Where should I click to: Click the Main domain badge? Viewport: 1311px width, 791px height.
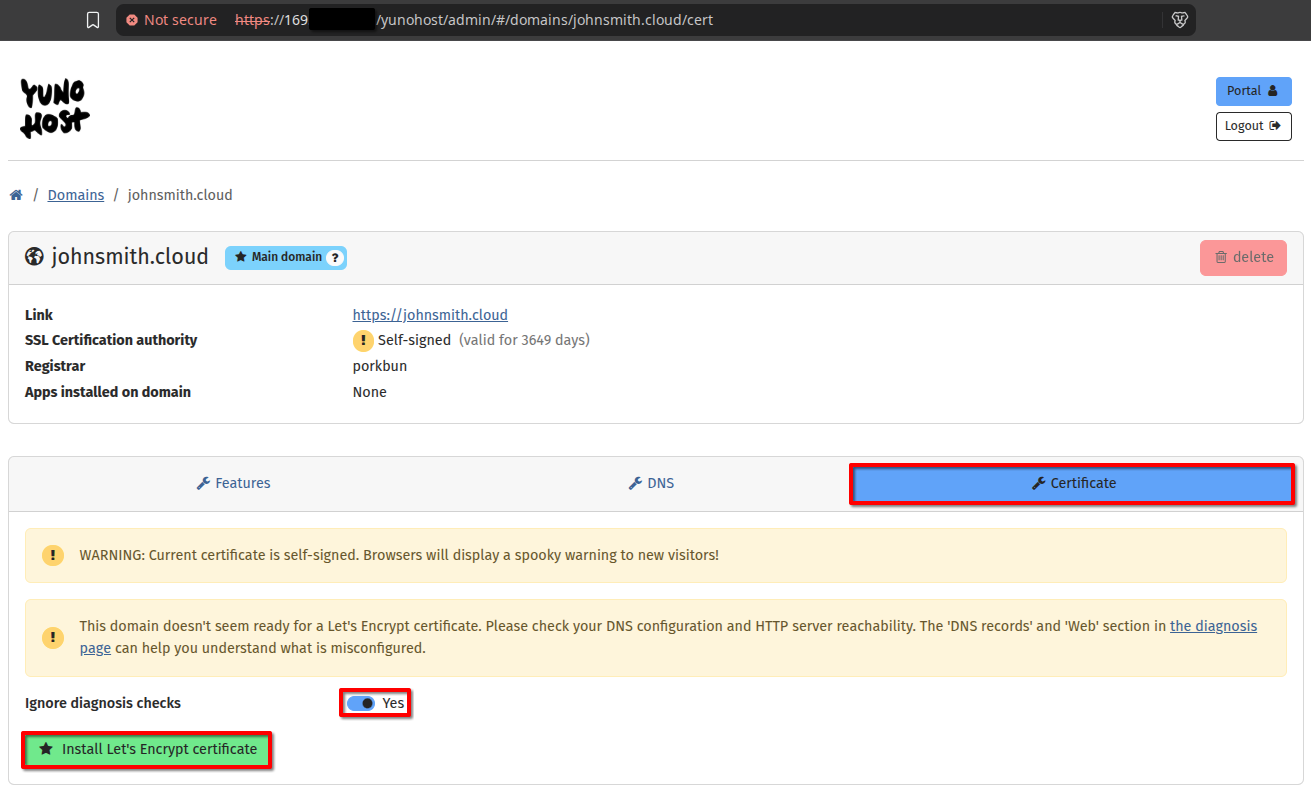click(285, 258)
